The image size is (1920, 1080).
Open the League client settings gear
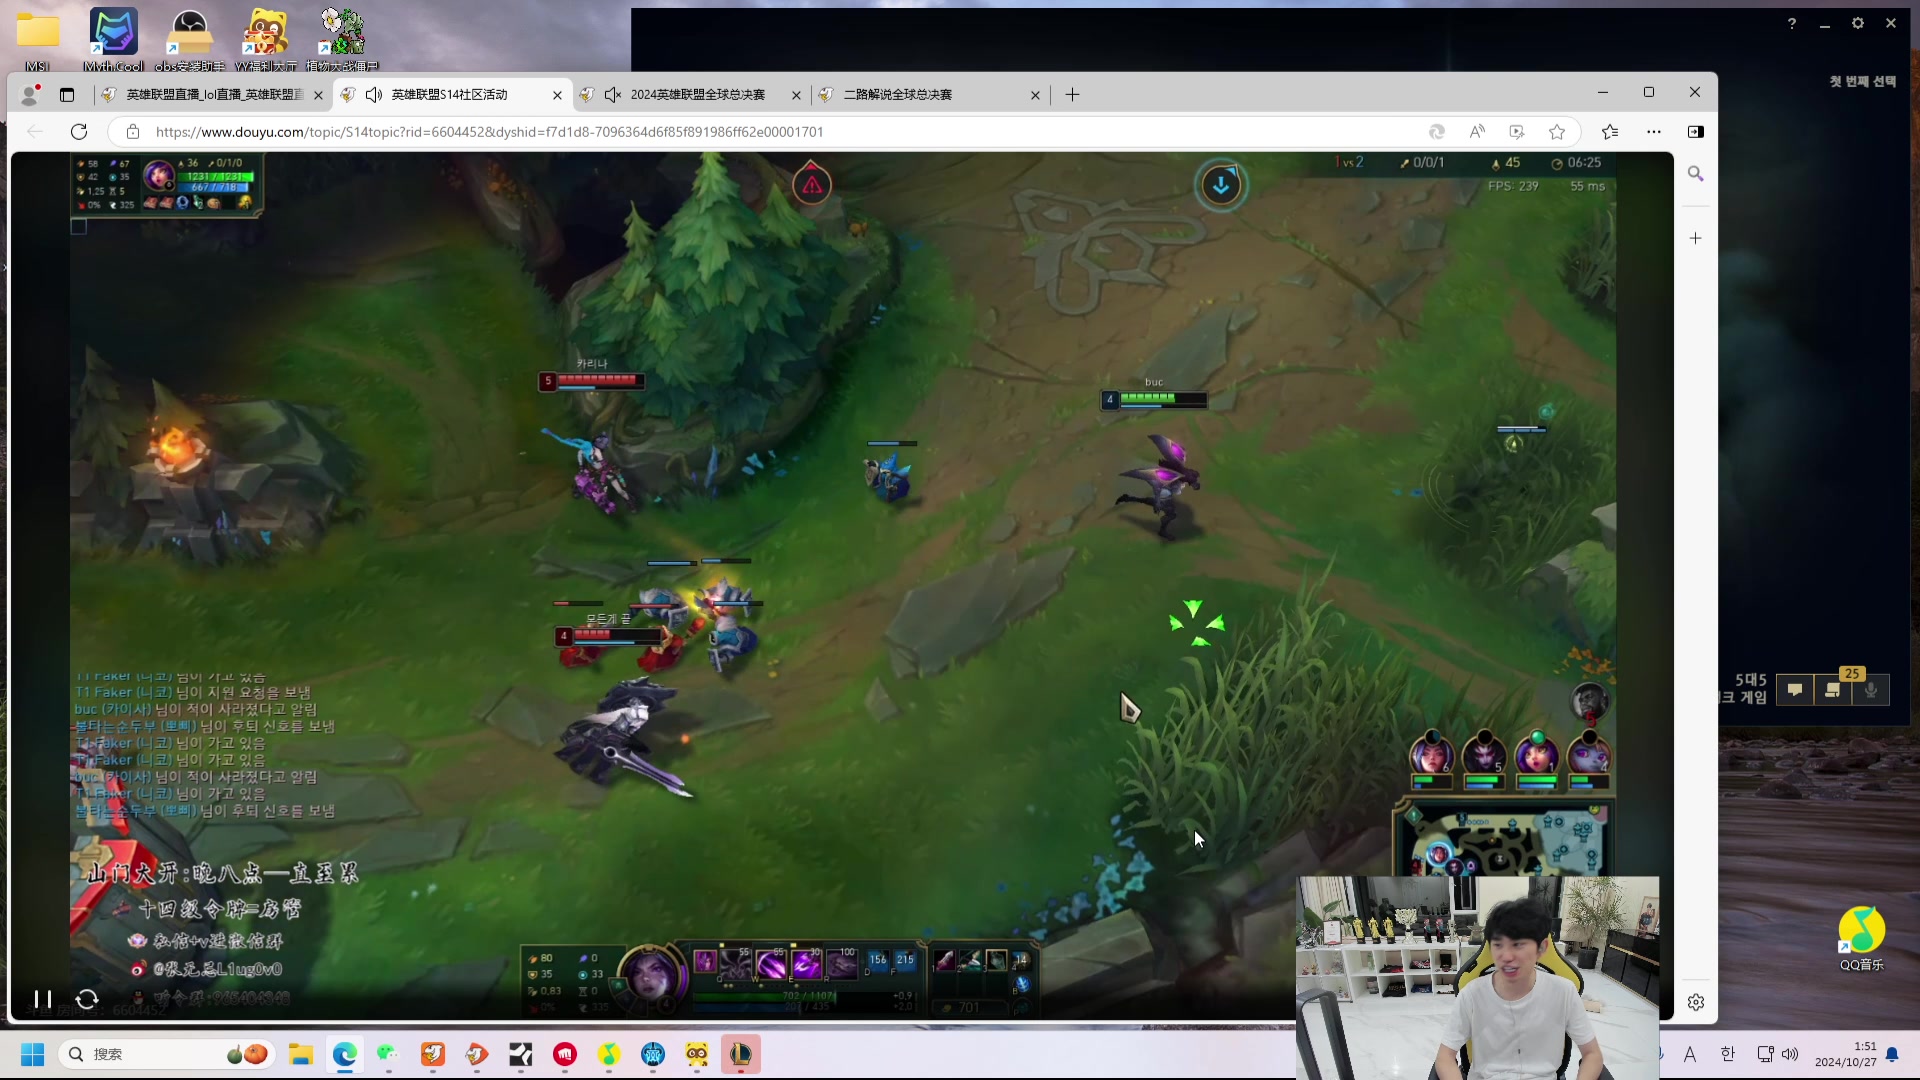coord(1858,23)
